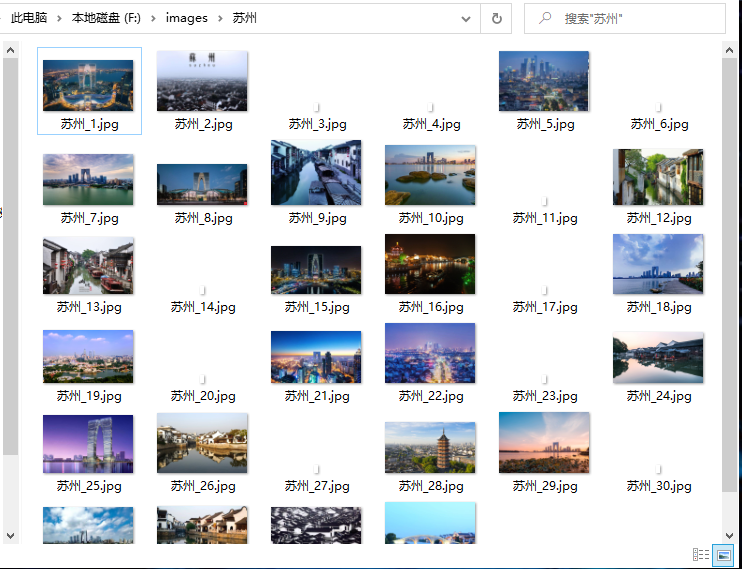This screenshot has height=569, width=742.
Task: Click the navigation pane scroll up arrow
Action: tap(10, 50)
